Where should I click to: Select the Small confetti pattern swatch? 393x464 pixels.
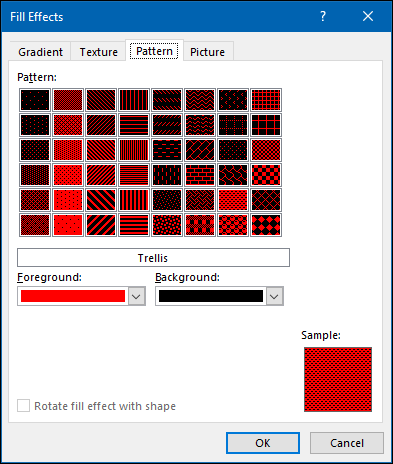tap(167, 200)
